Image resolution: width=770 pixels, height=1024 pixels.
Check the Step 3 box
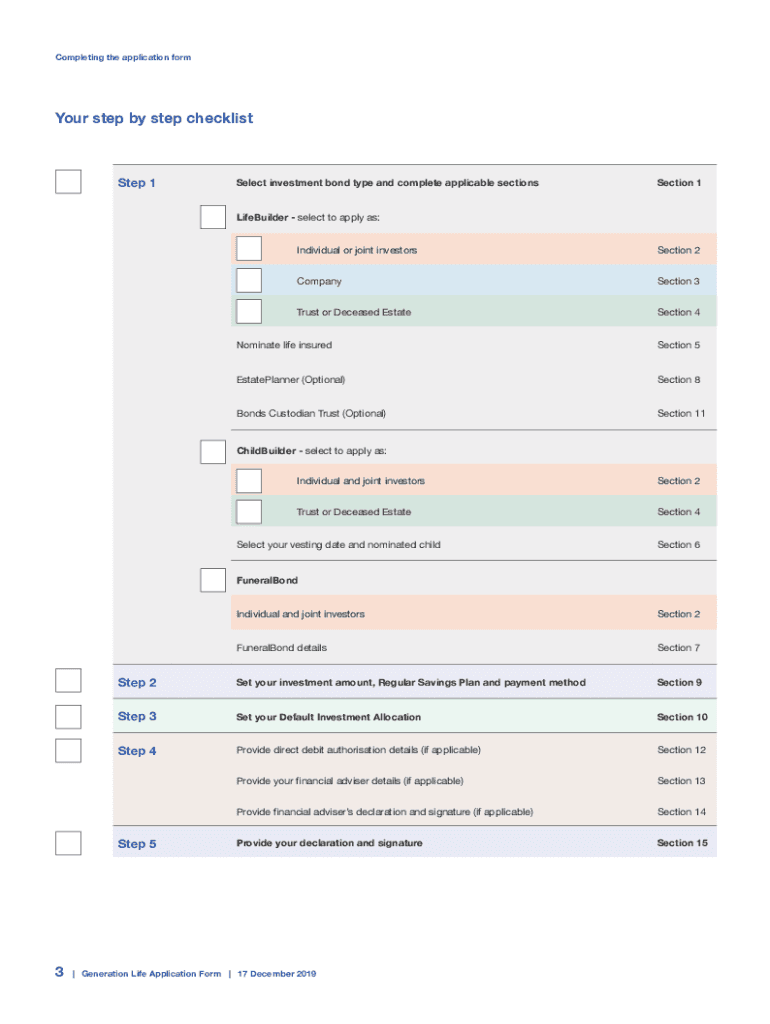[68, 716]
